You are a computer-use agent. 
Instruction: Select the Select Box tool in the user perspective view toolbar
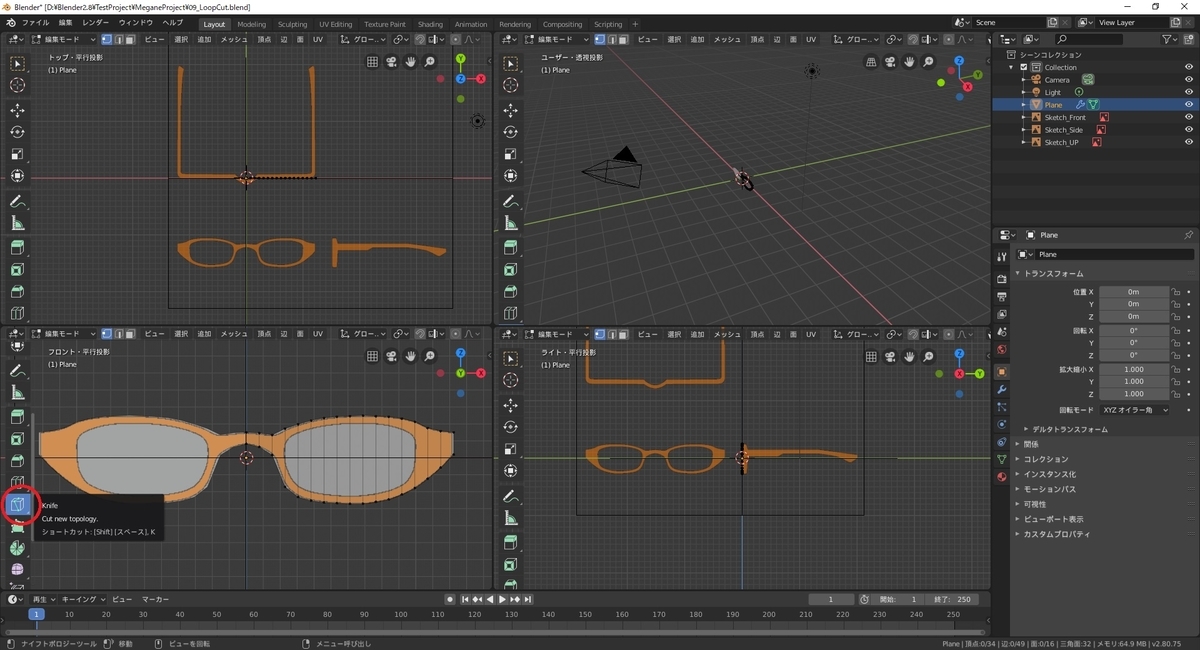tap(510, 64)
